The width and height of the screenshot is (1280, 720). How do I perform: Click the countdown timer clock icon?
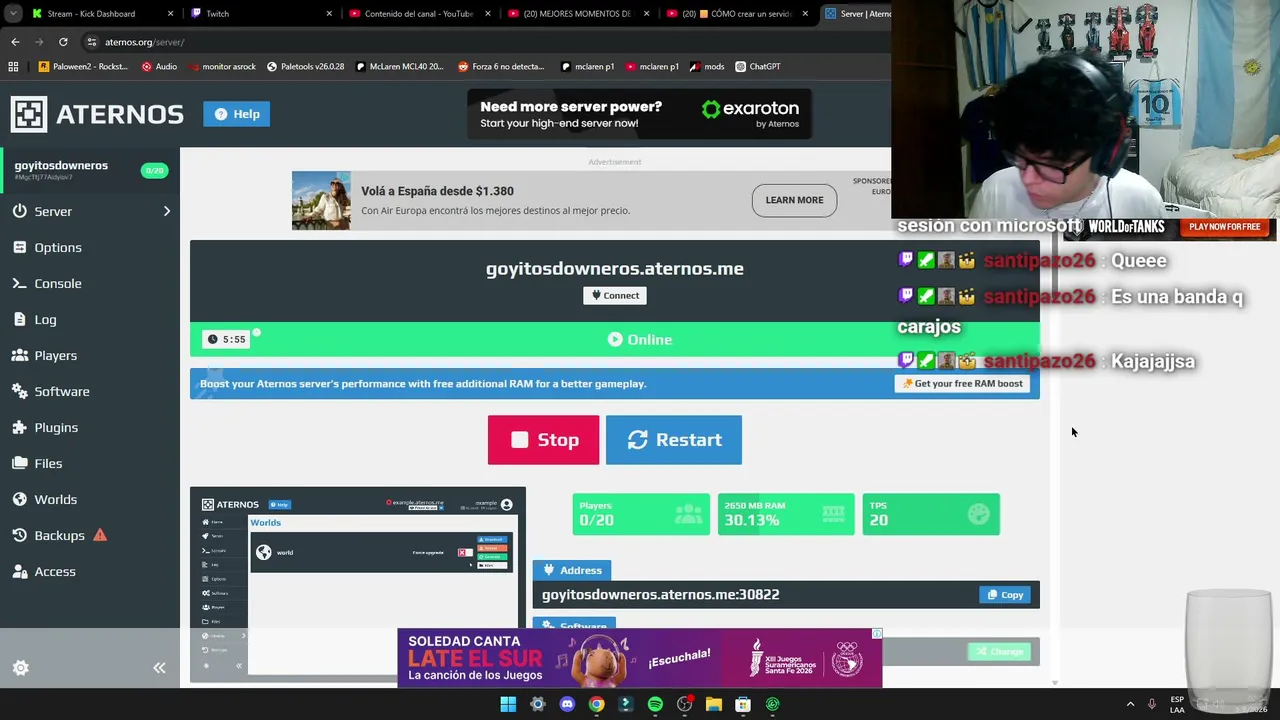(212, 339)
